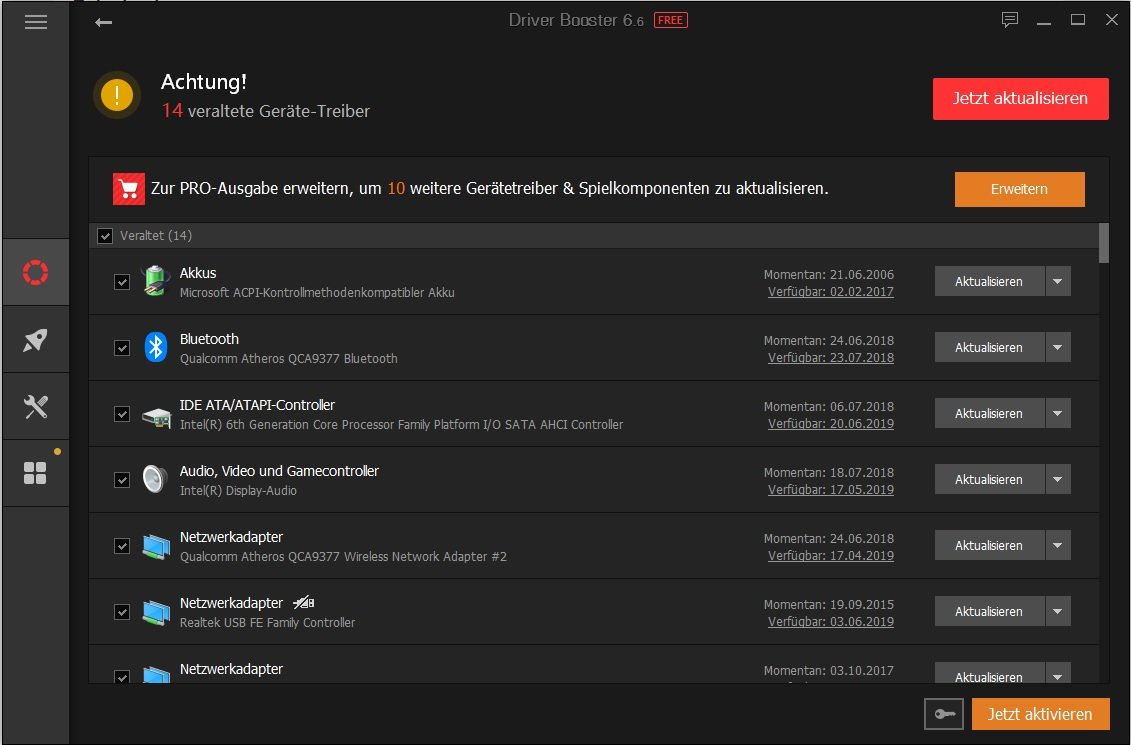
Task: Open dropdown arrow for IDE ATA/ATAPI-Controller
Action: pyautogui.click(x=1058, y=413)
